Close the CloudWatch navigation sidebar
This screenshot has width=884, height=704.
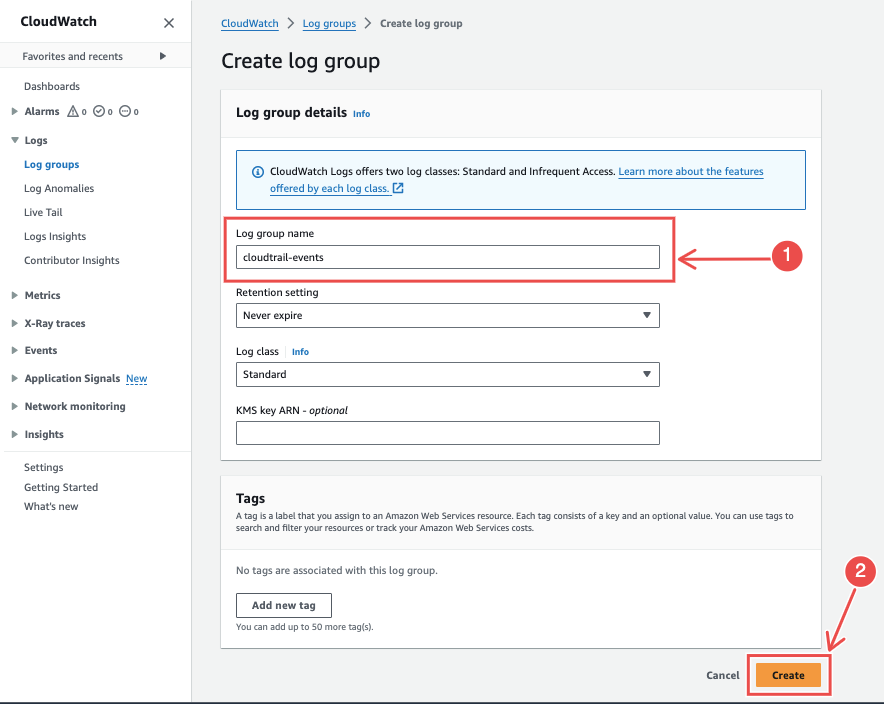coord(169,21)
